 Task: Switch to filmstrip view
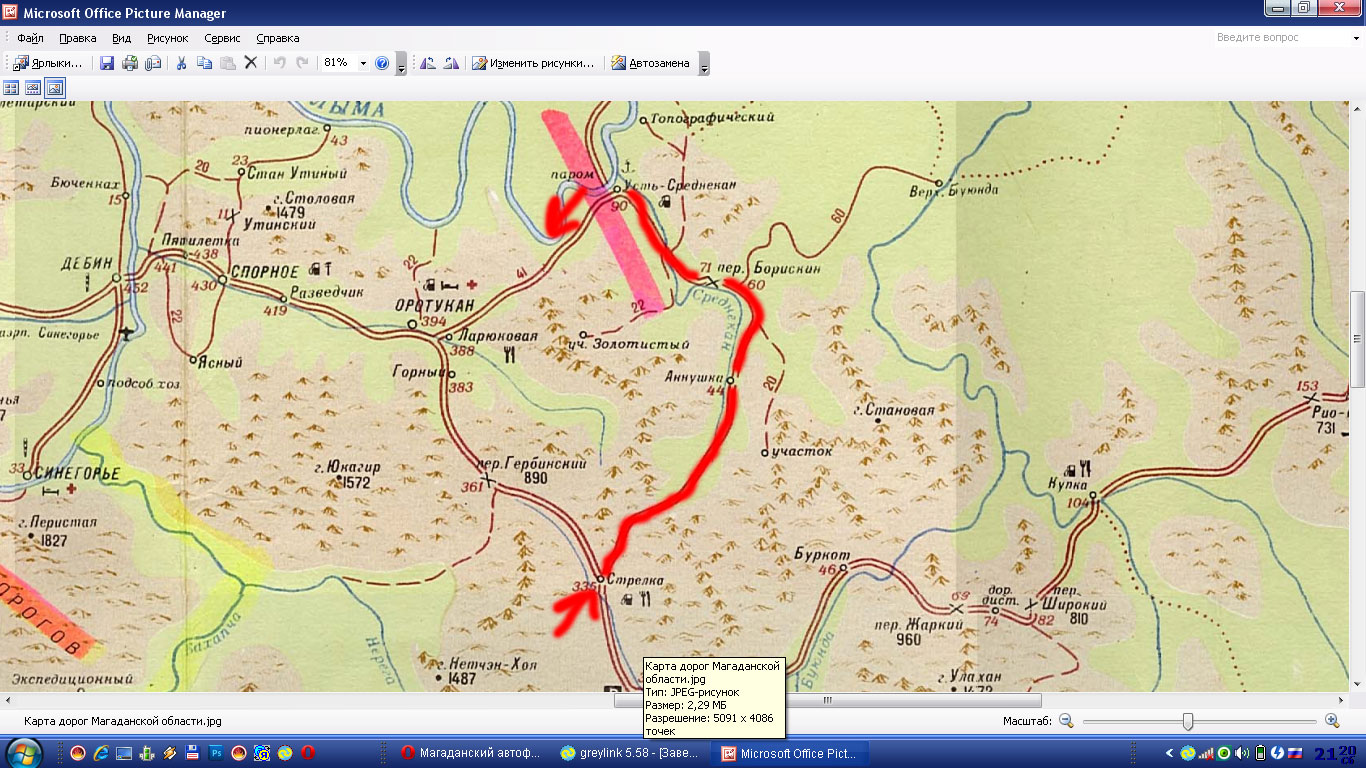pyautogui.click(x=33, y=88)
